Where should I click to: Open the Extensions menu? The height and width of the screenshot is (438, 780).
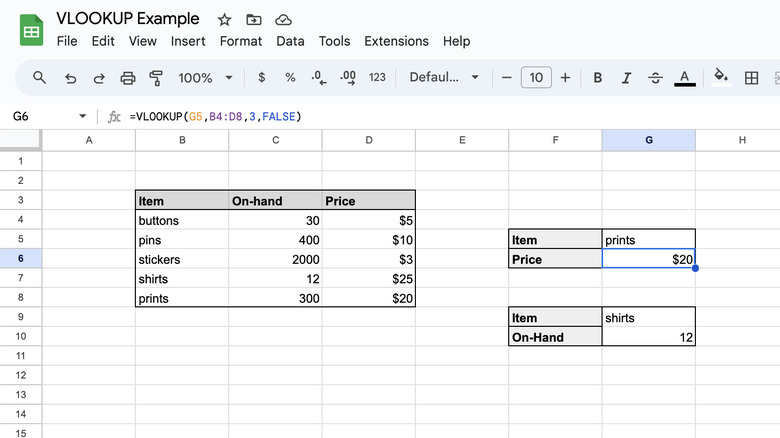[396, 41]
